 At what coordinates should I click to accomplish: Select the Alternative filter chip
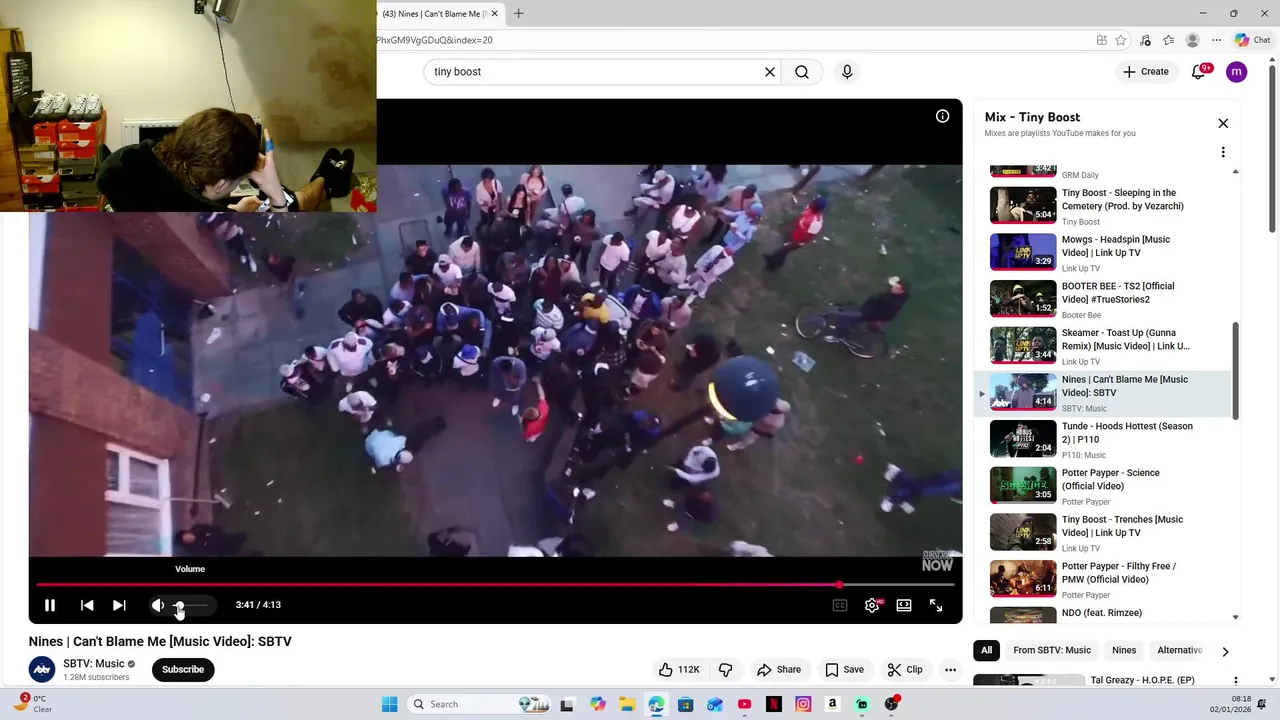(1180, 650)
